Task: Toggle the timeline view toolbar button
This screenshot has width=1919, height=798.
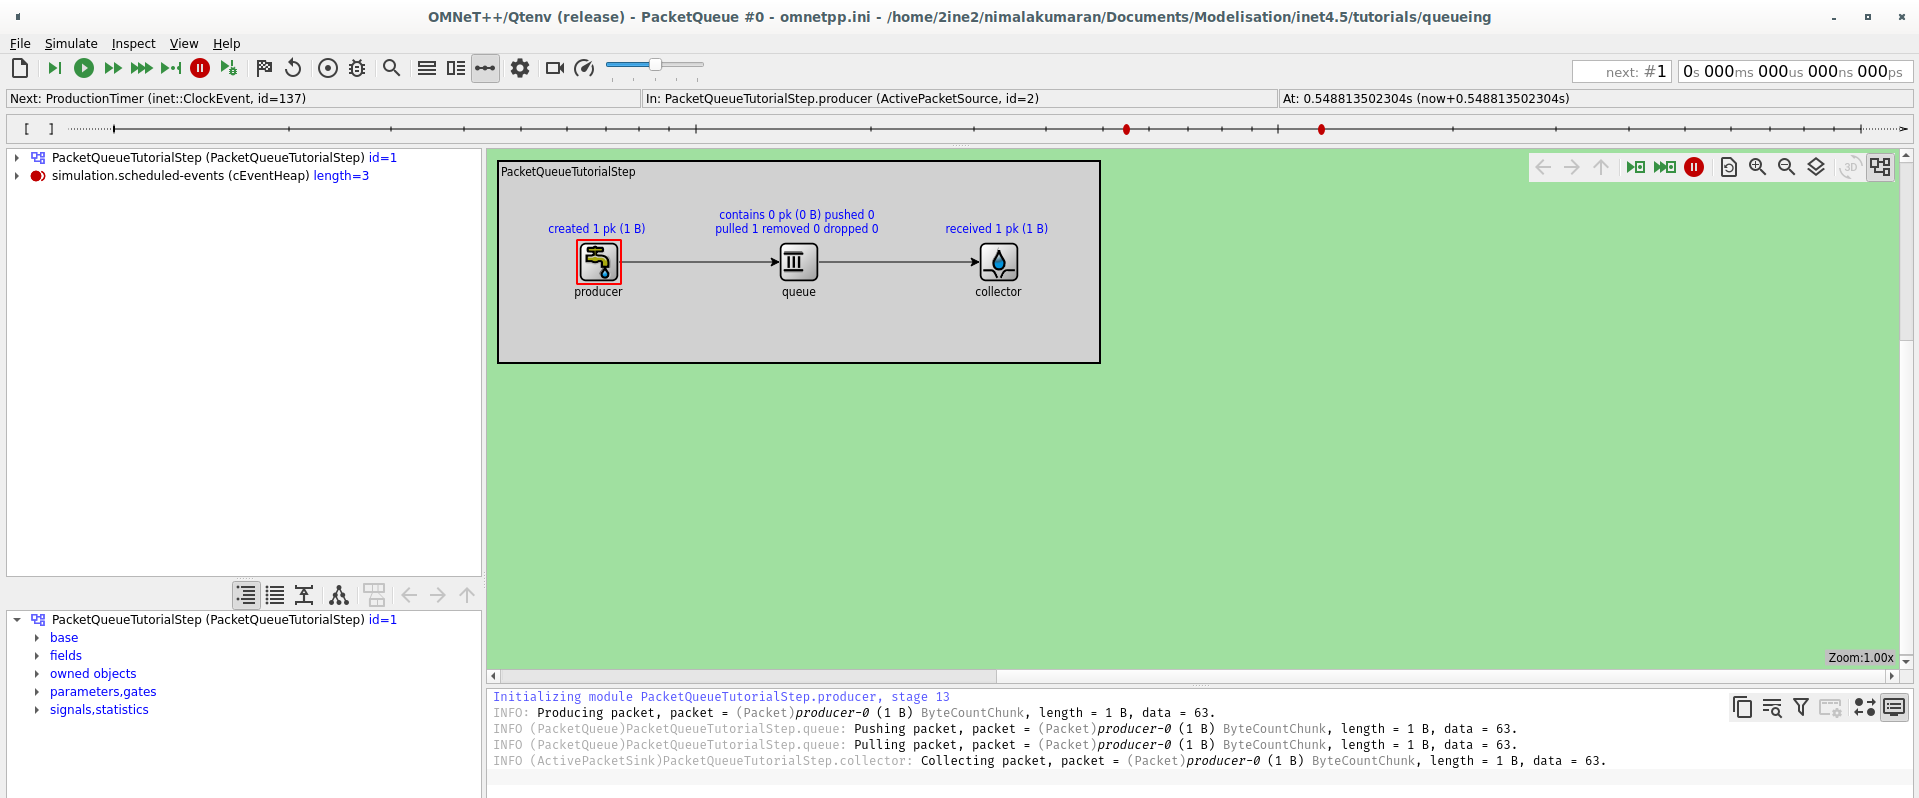Action: pyautogui.click(x=485, y=68)
